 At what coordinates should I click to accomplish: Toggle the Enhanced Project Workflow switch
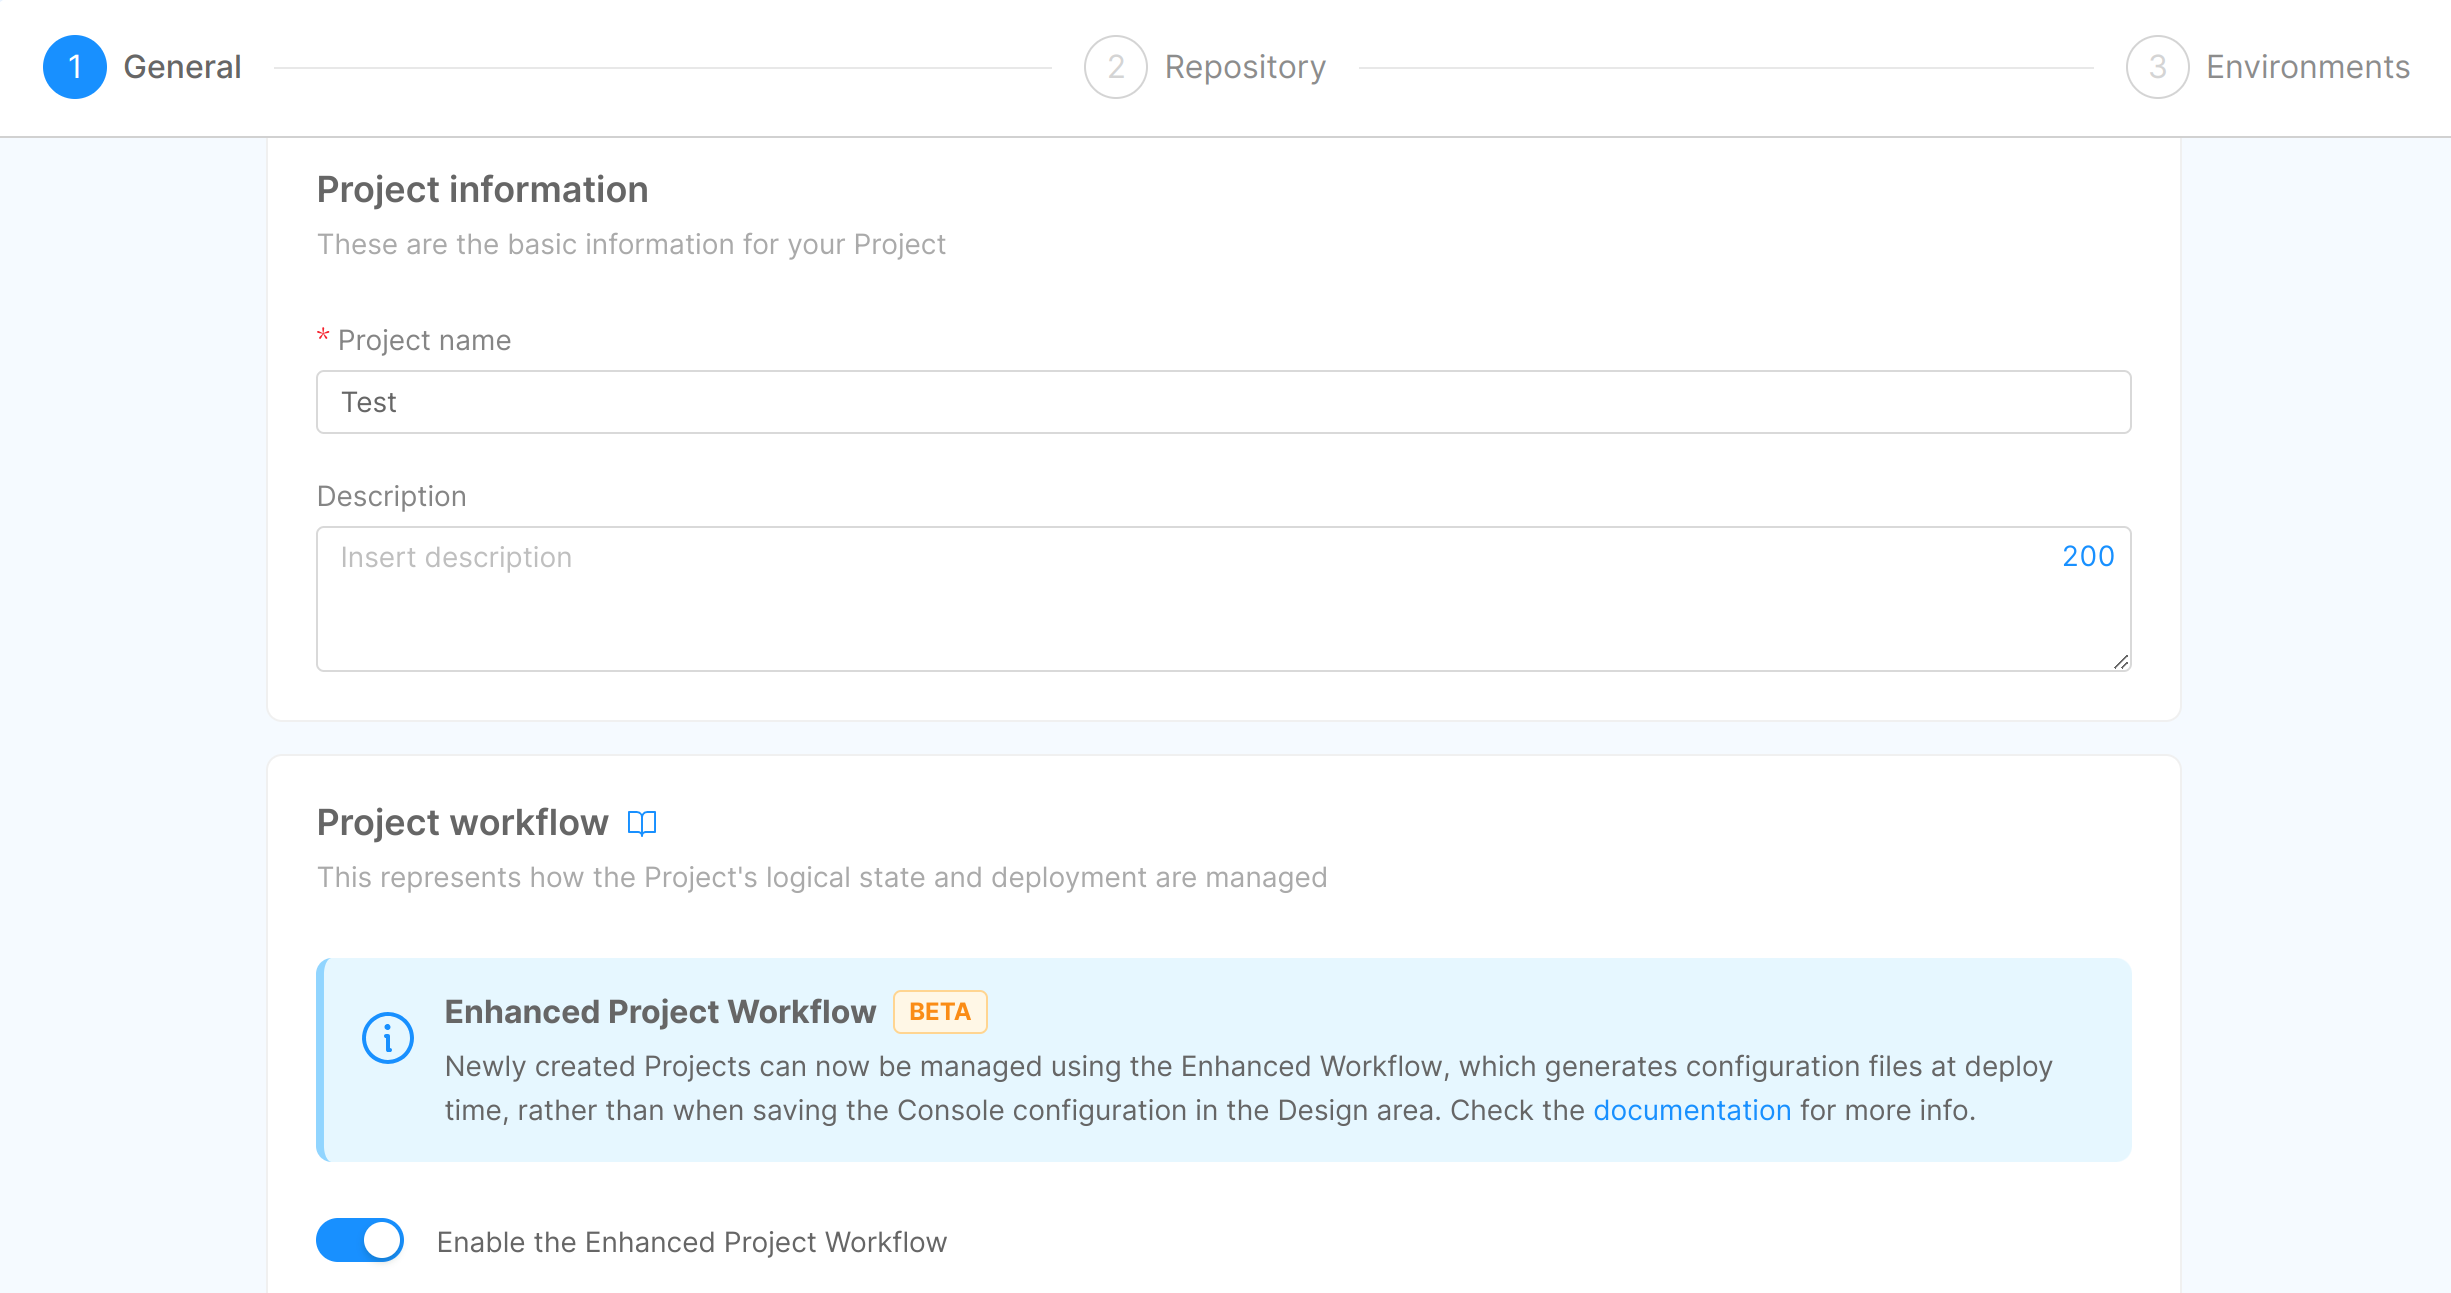click(x=360, y=1240)
